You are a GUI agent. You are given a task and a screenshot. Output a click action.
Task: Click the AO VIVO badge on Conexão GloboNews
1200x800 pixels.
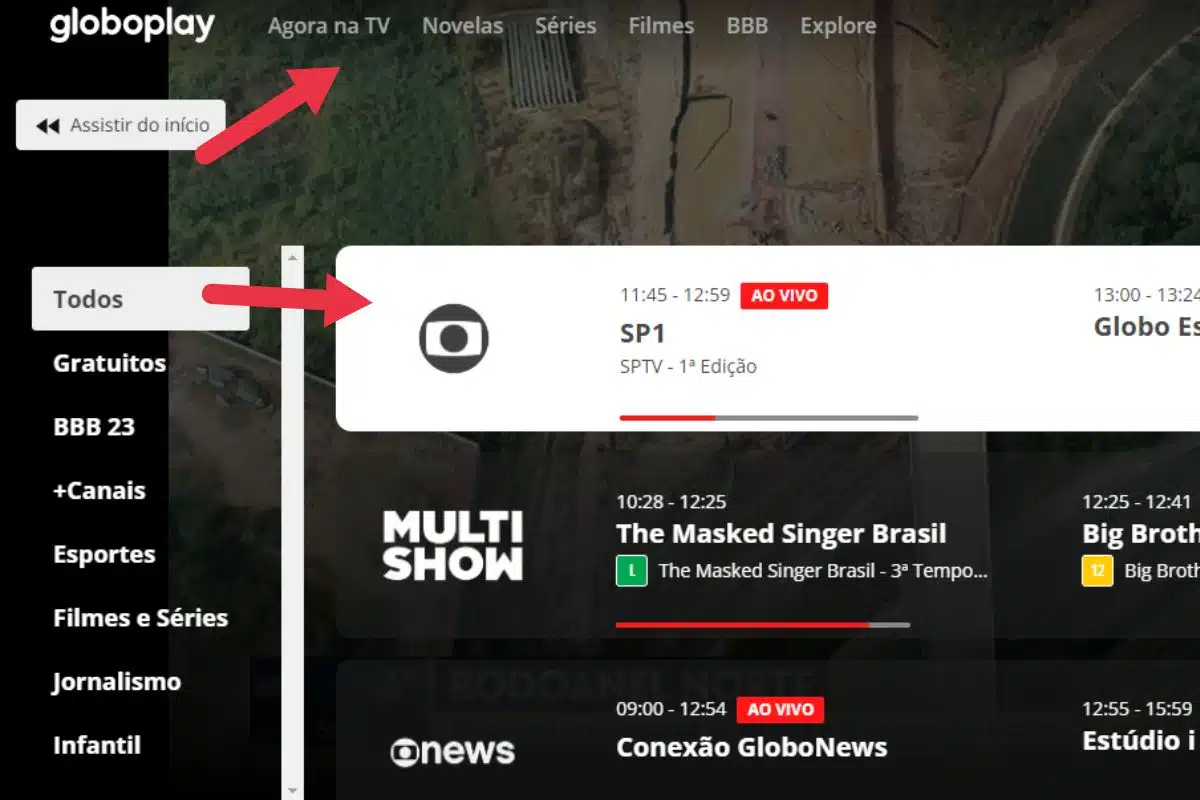pos(780,710)
